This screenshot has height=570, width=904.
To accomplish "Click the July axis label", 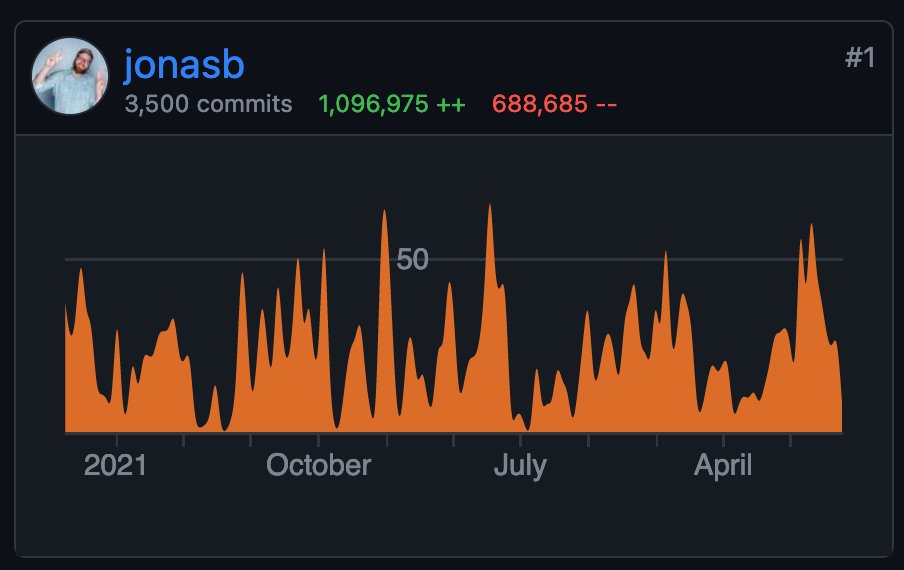I will tap(520, 466).
